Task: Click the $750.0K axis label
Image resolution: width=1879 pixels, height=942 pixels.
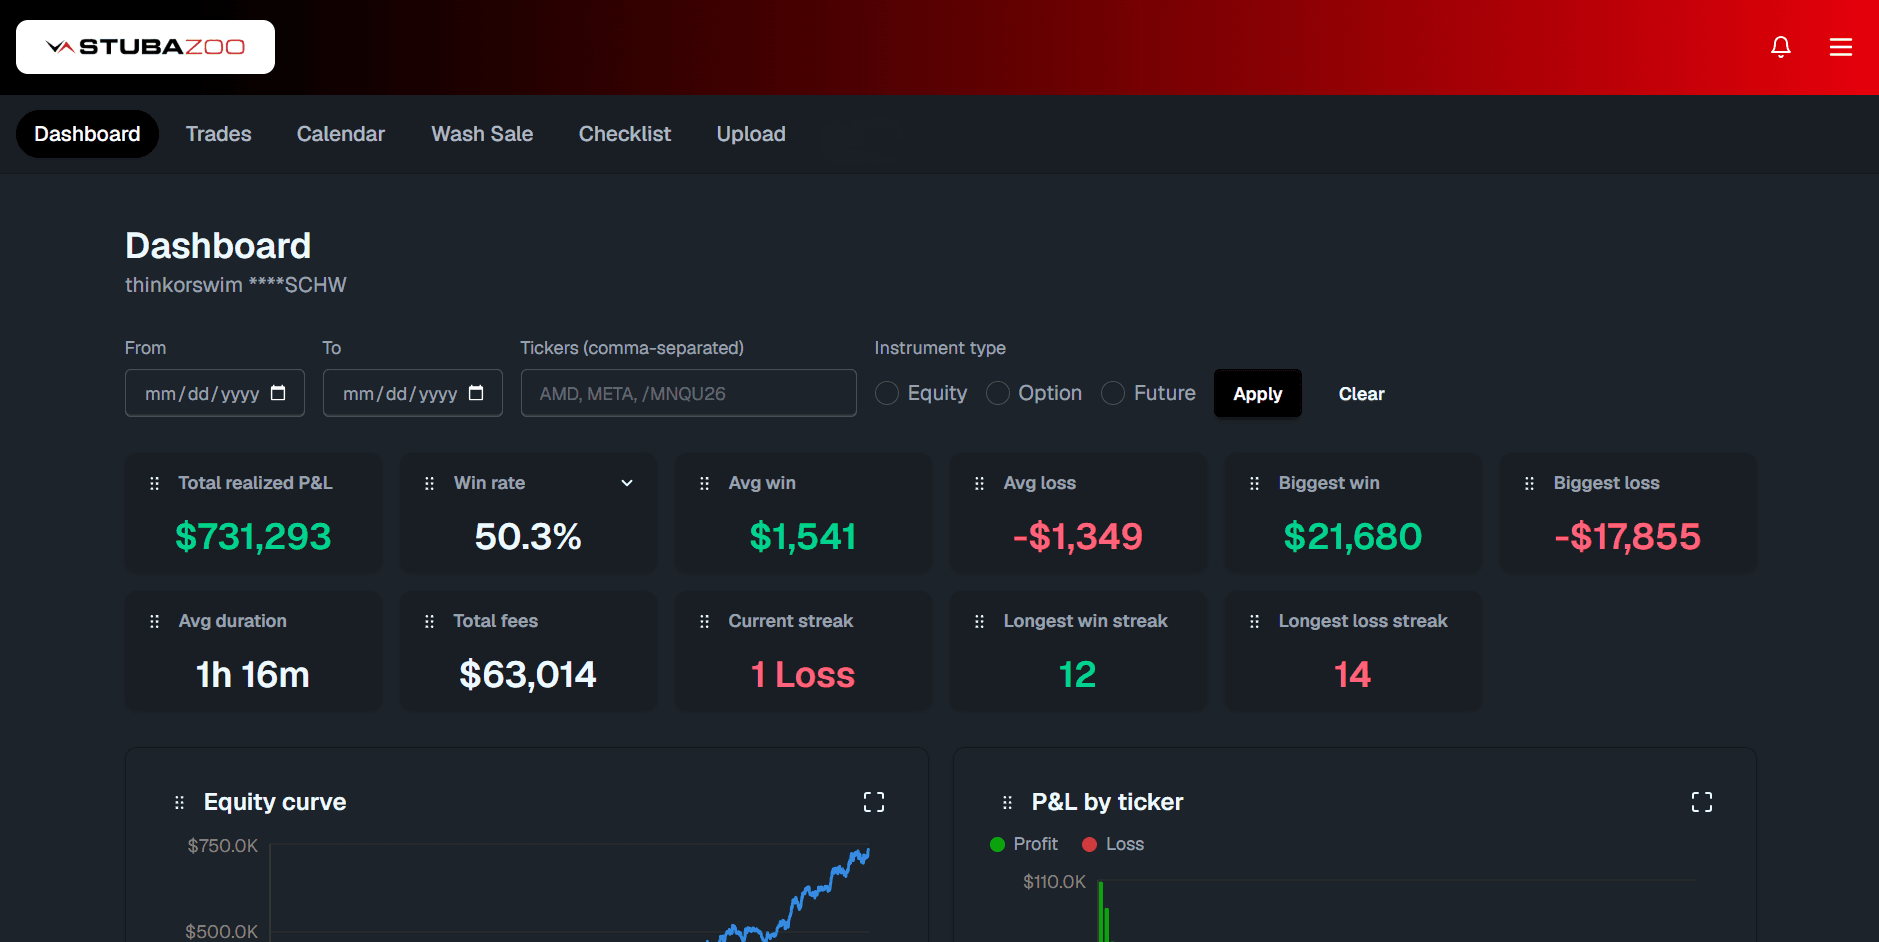Action: pos(223,846)
